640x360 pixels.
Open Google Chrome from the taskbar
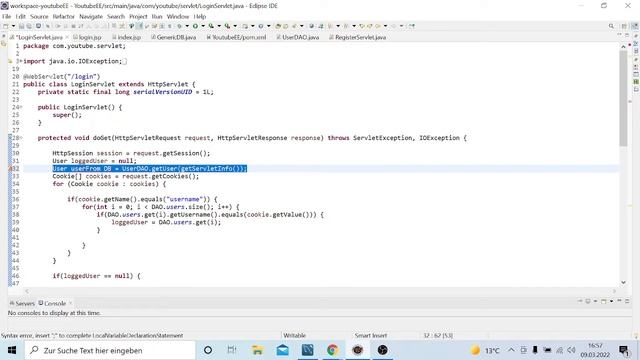[333, 350]
